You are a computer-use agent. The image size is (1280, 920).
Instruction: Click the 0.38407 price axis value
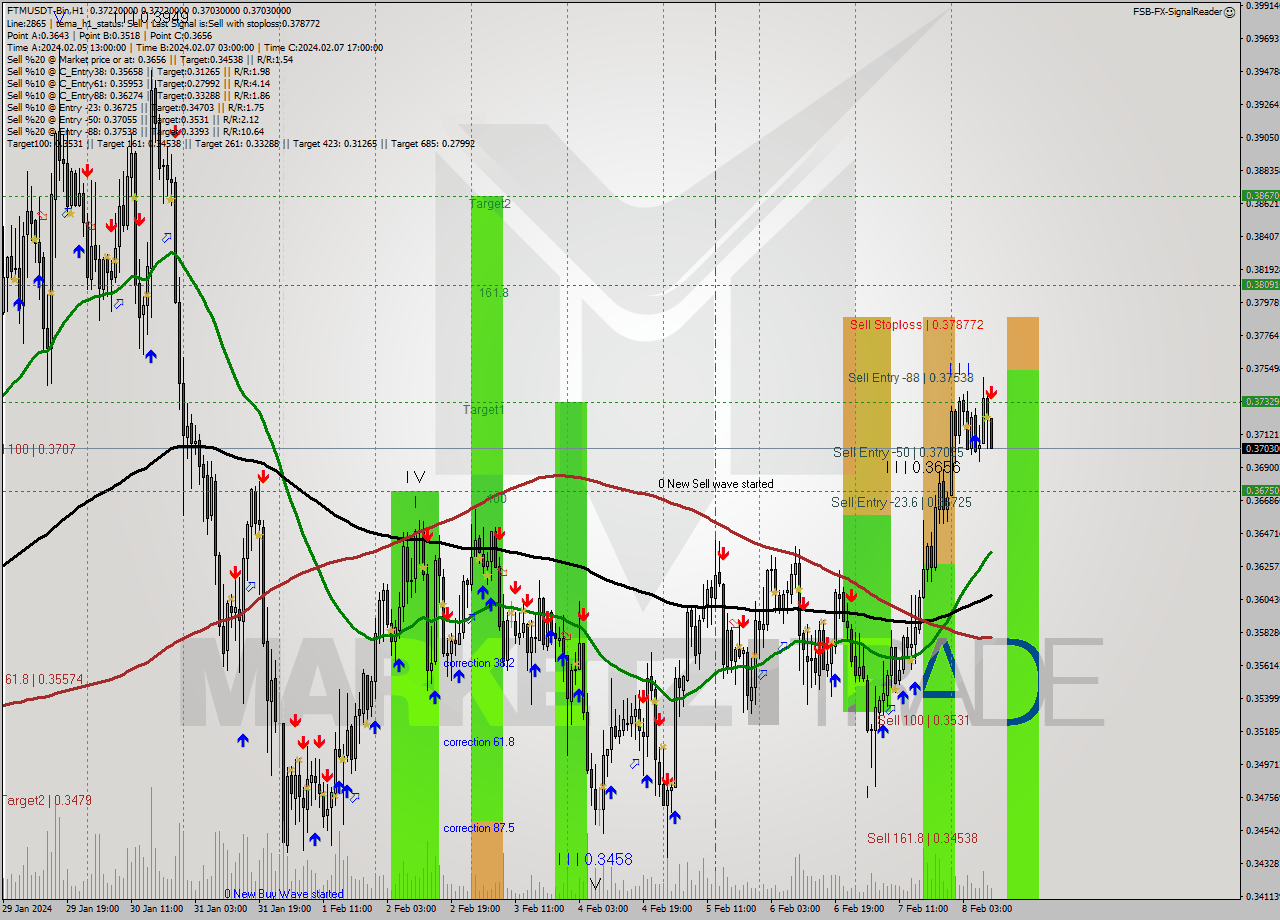(1262, 236)
